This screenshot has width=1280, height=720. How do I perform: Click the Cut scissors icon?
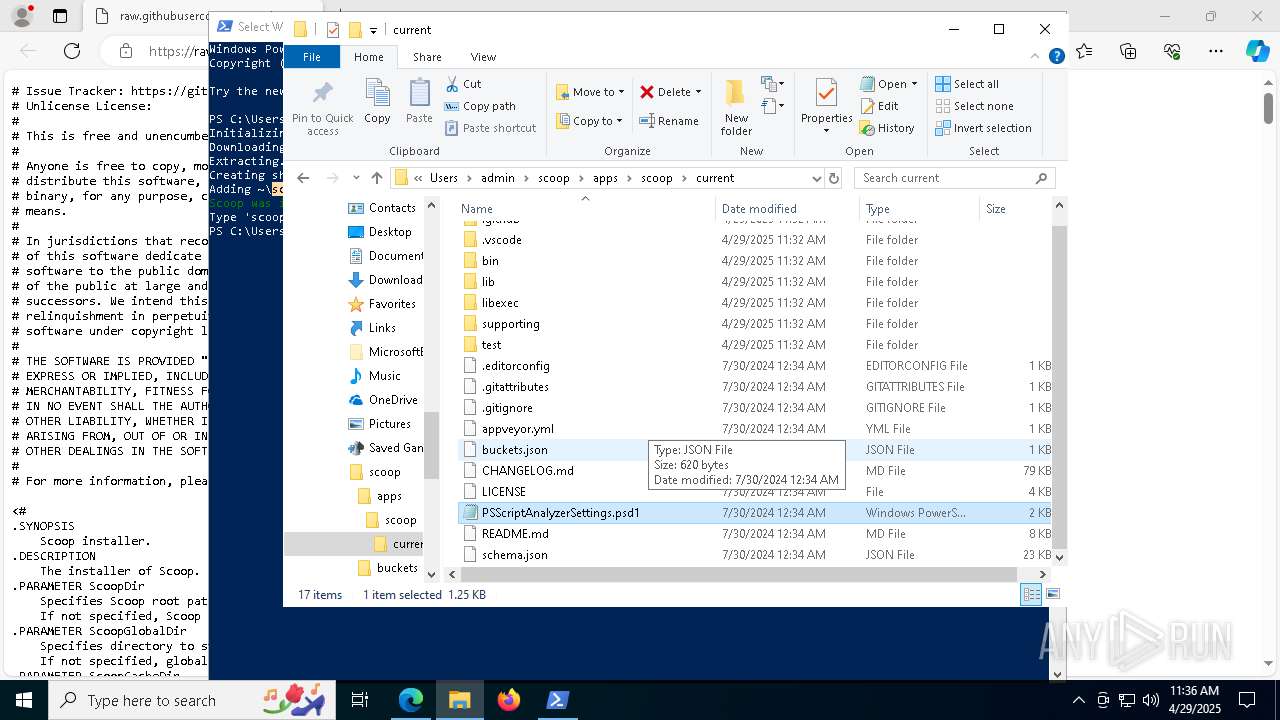452,84
